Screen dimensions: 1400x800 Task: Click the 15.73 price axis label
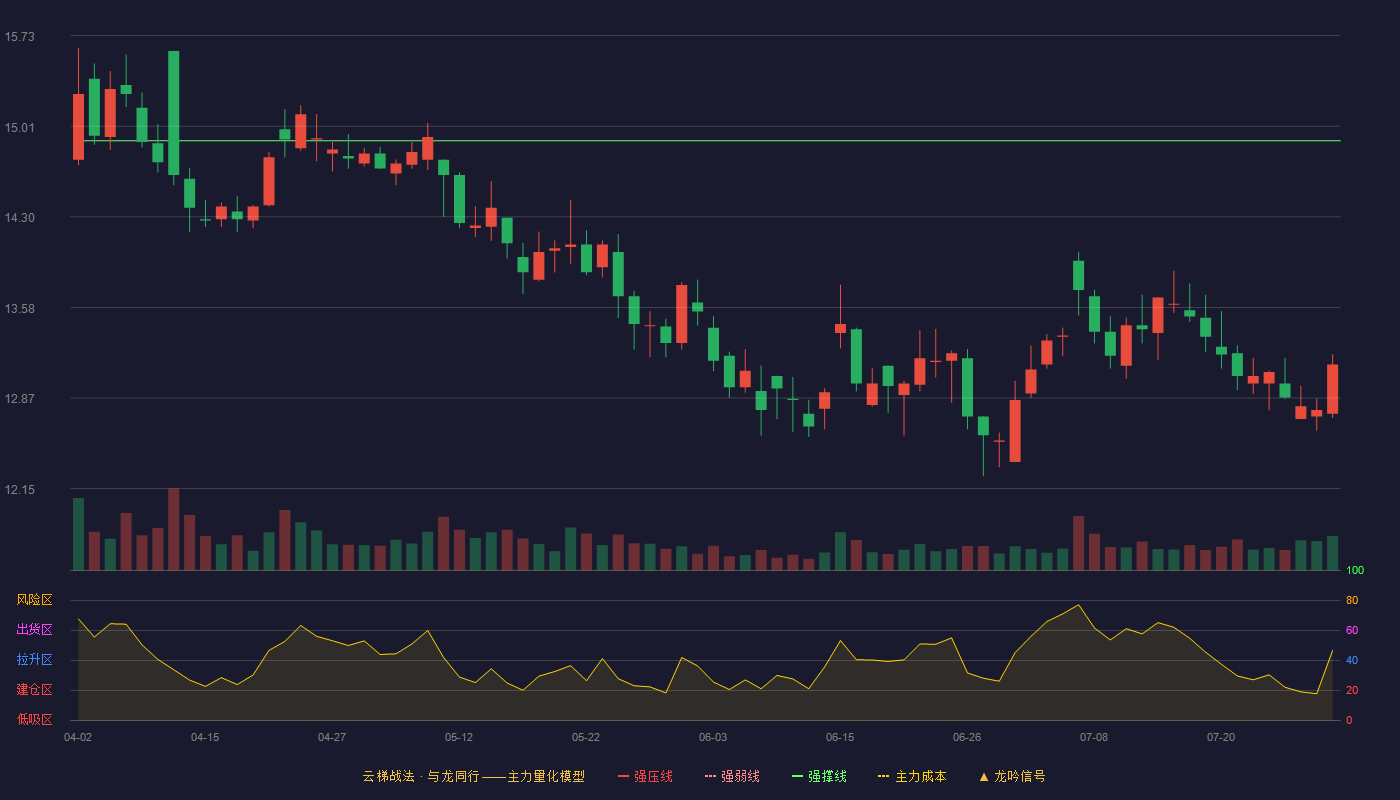point(19,37)
